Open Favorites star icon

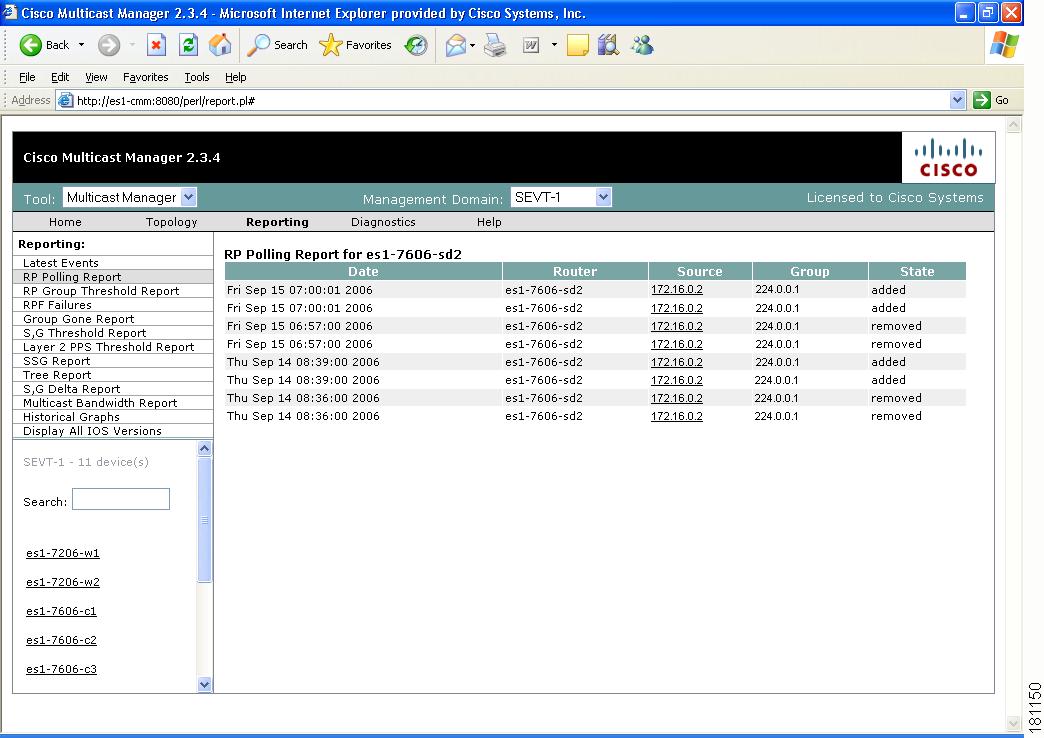(330, 45)
